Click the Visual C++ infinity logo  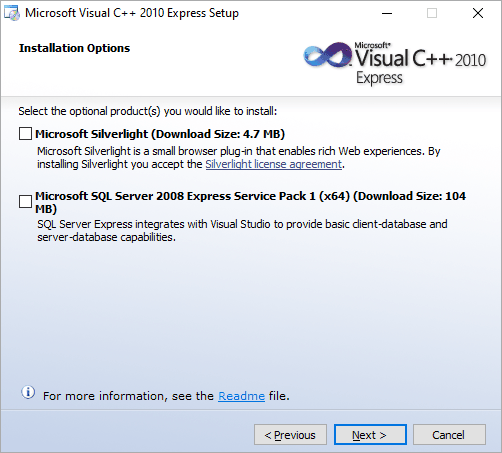tap(327, 55)
